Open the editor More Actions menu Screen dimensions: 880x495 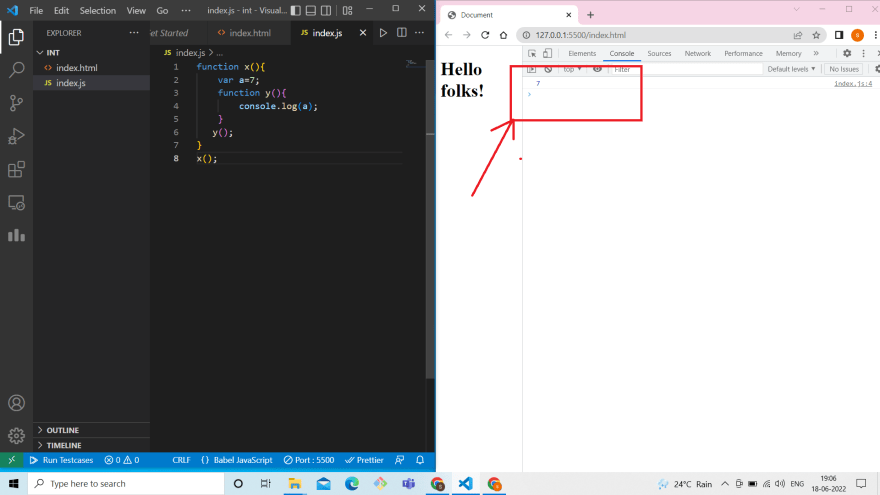click(420, 33)
